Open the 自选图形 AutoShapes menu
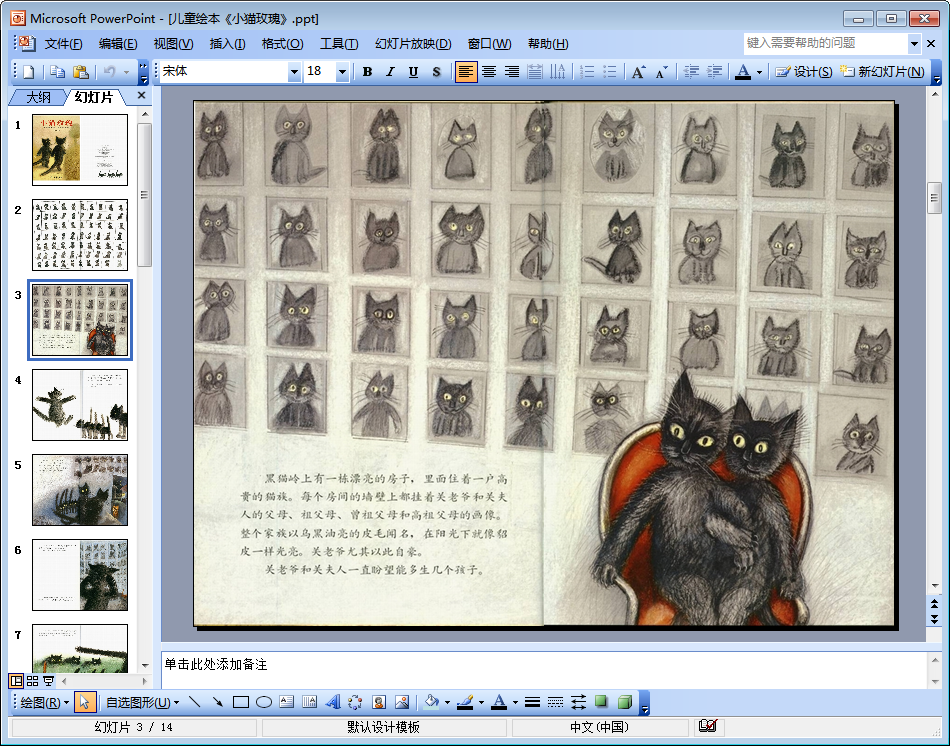Screen dimensions: 950x746 click(x=142, y=702)
